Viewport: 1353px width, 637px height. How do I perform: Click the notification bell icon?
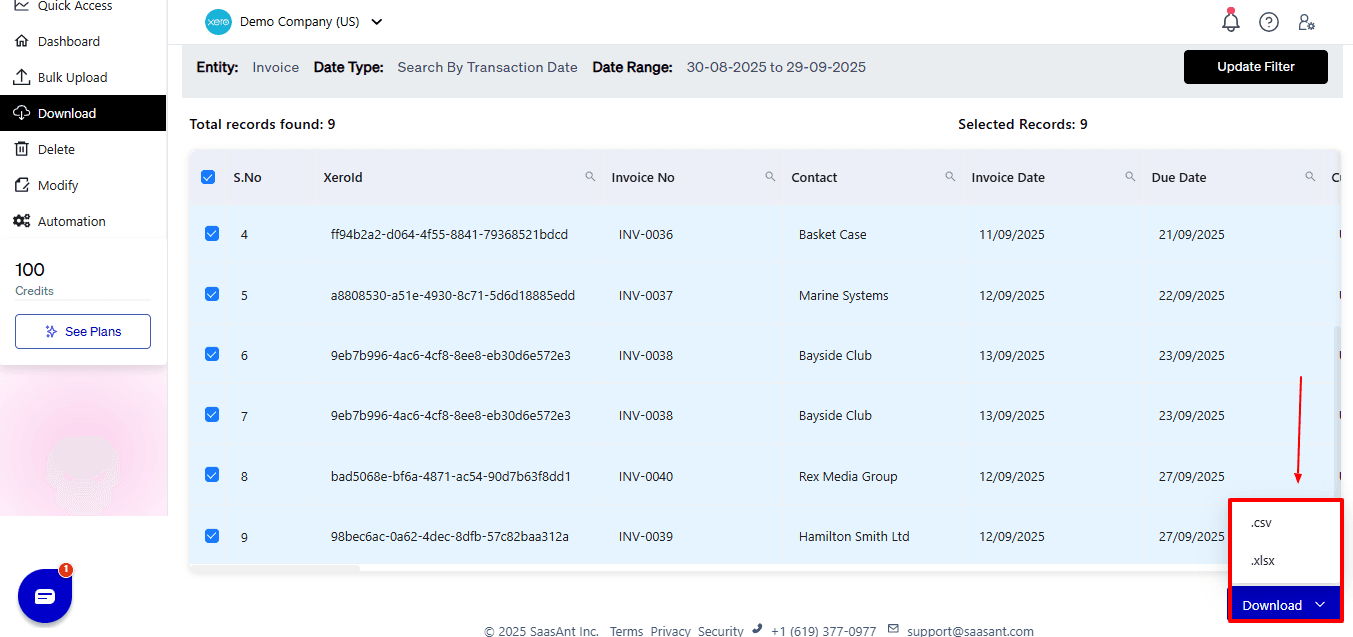[x=1231, y=21]
